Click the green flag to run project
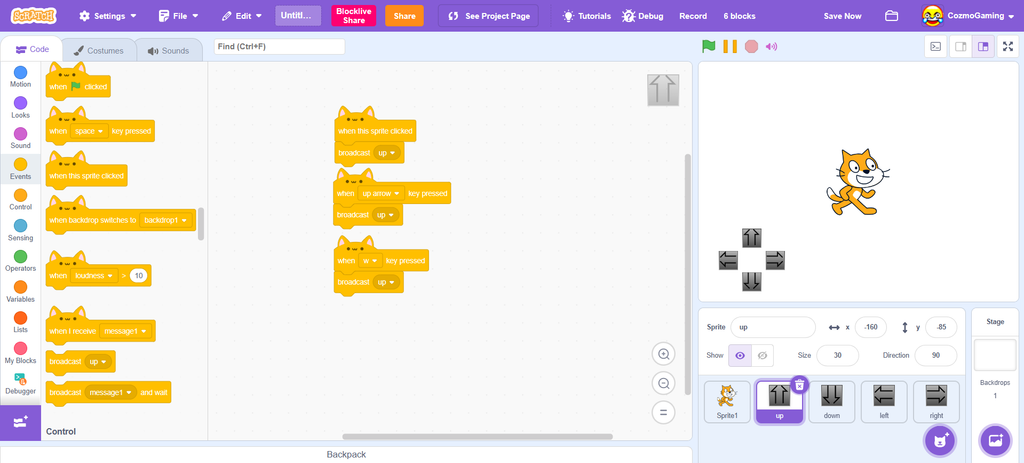Viewport: 1024px width, 463px height. (x=709, y=46)
